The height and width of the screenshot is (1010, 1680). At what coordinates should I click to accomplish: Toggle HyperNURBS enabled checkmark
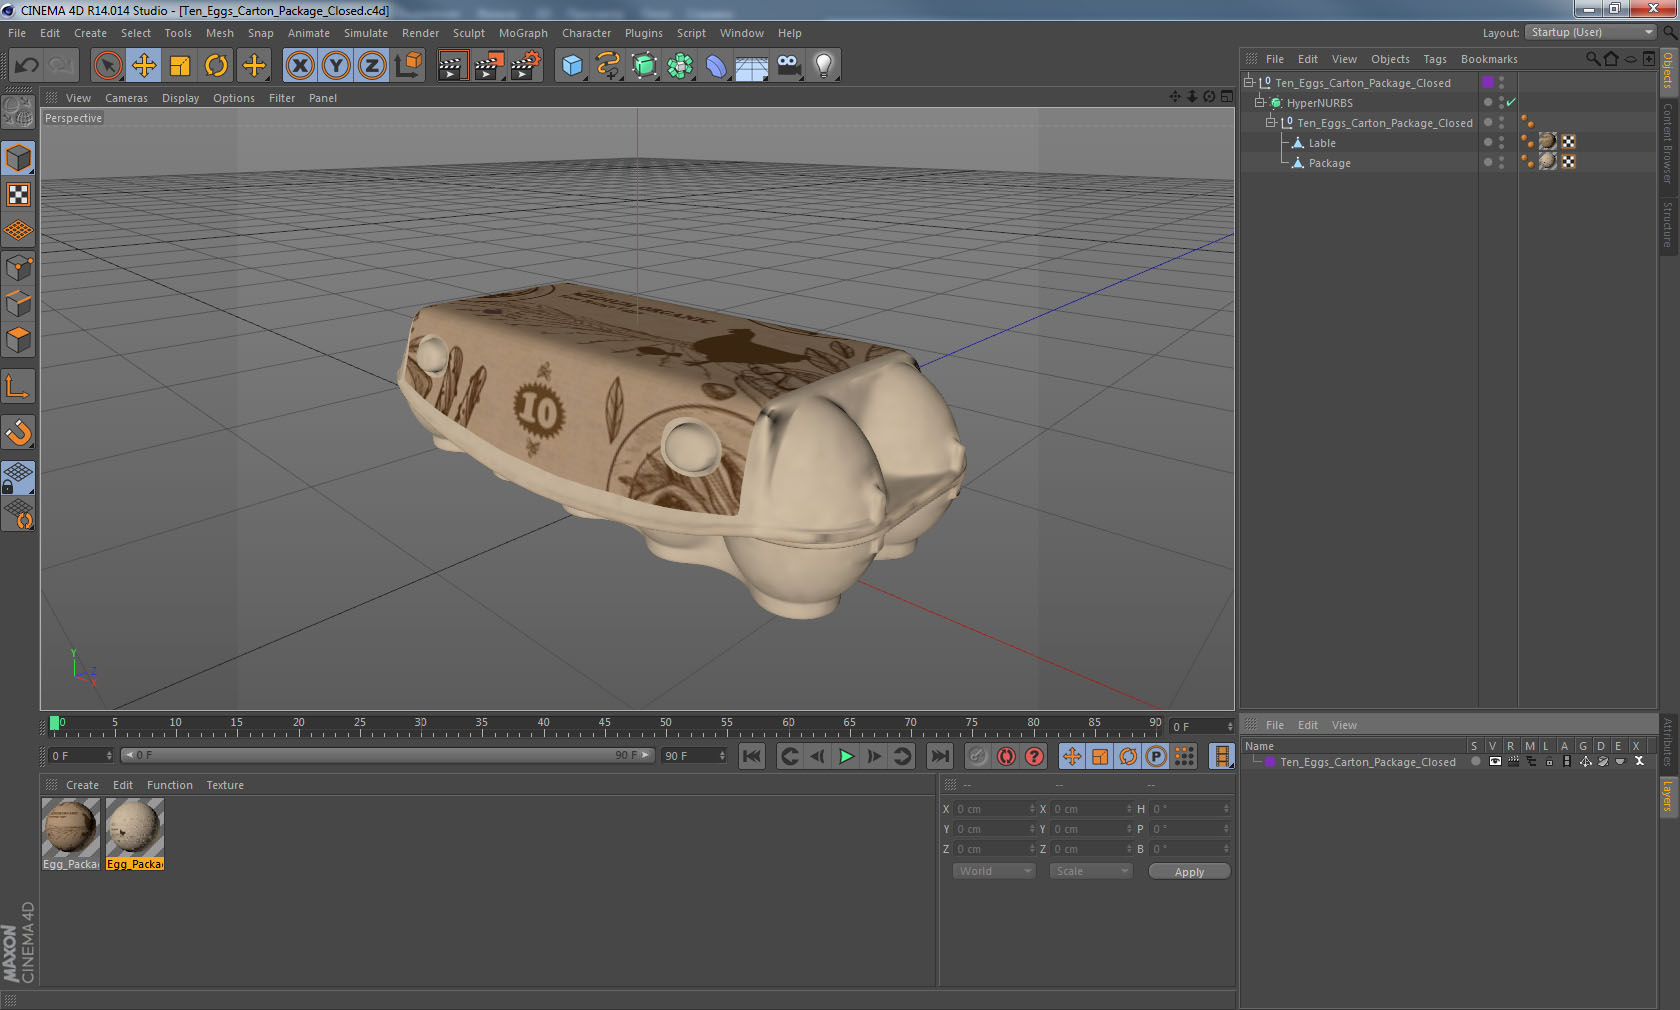(1511, 102)
